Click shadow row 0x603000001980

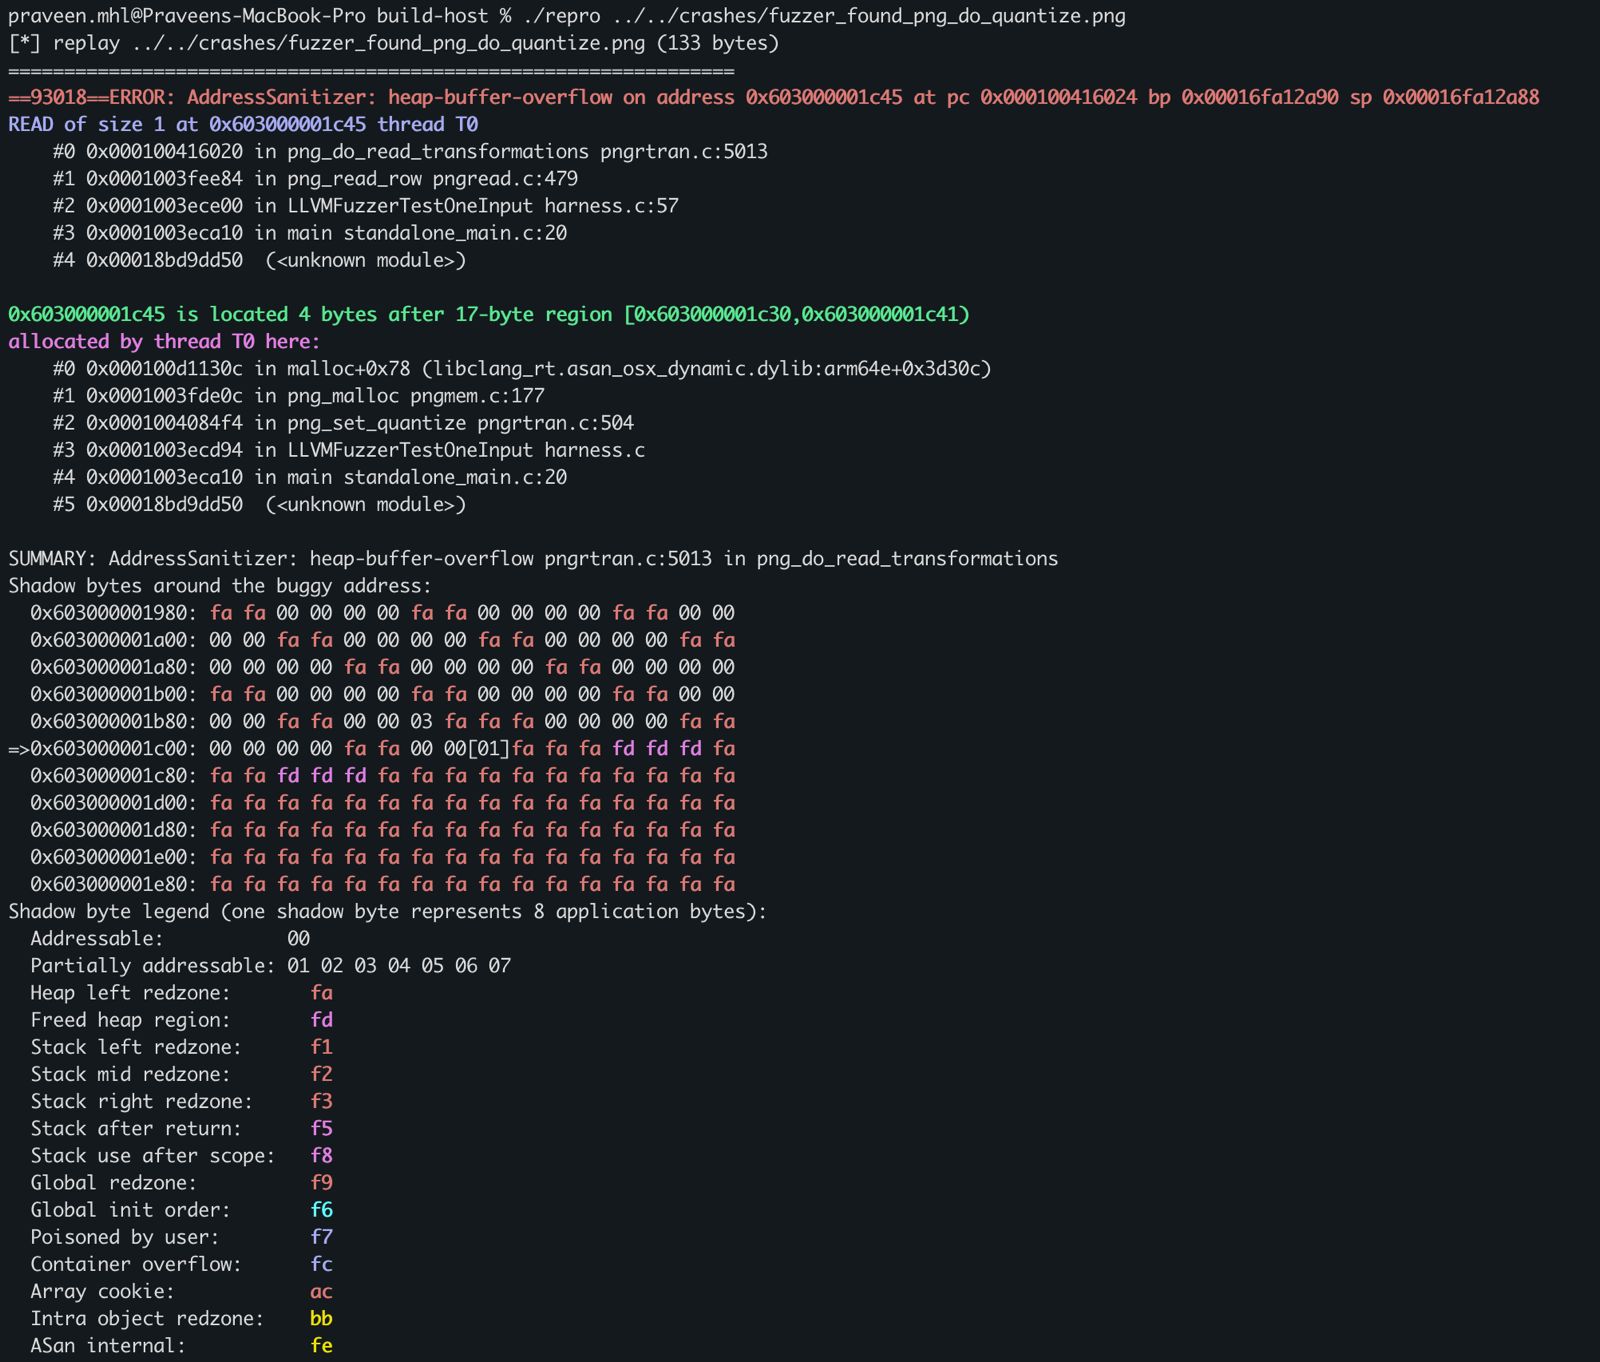(x=382, y=612)
